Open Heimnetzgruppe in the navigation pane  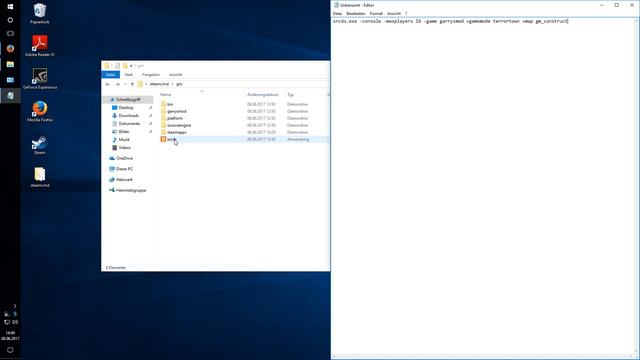point(131,190)
